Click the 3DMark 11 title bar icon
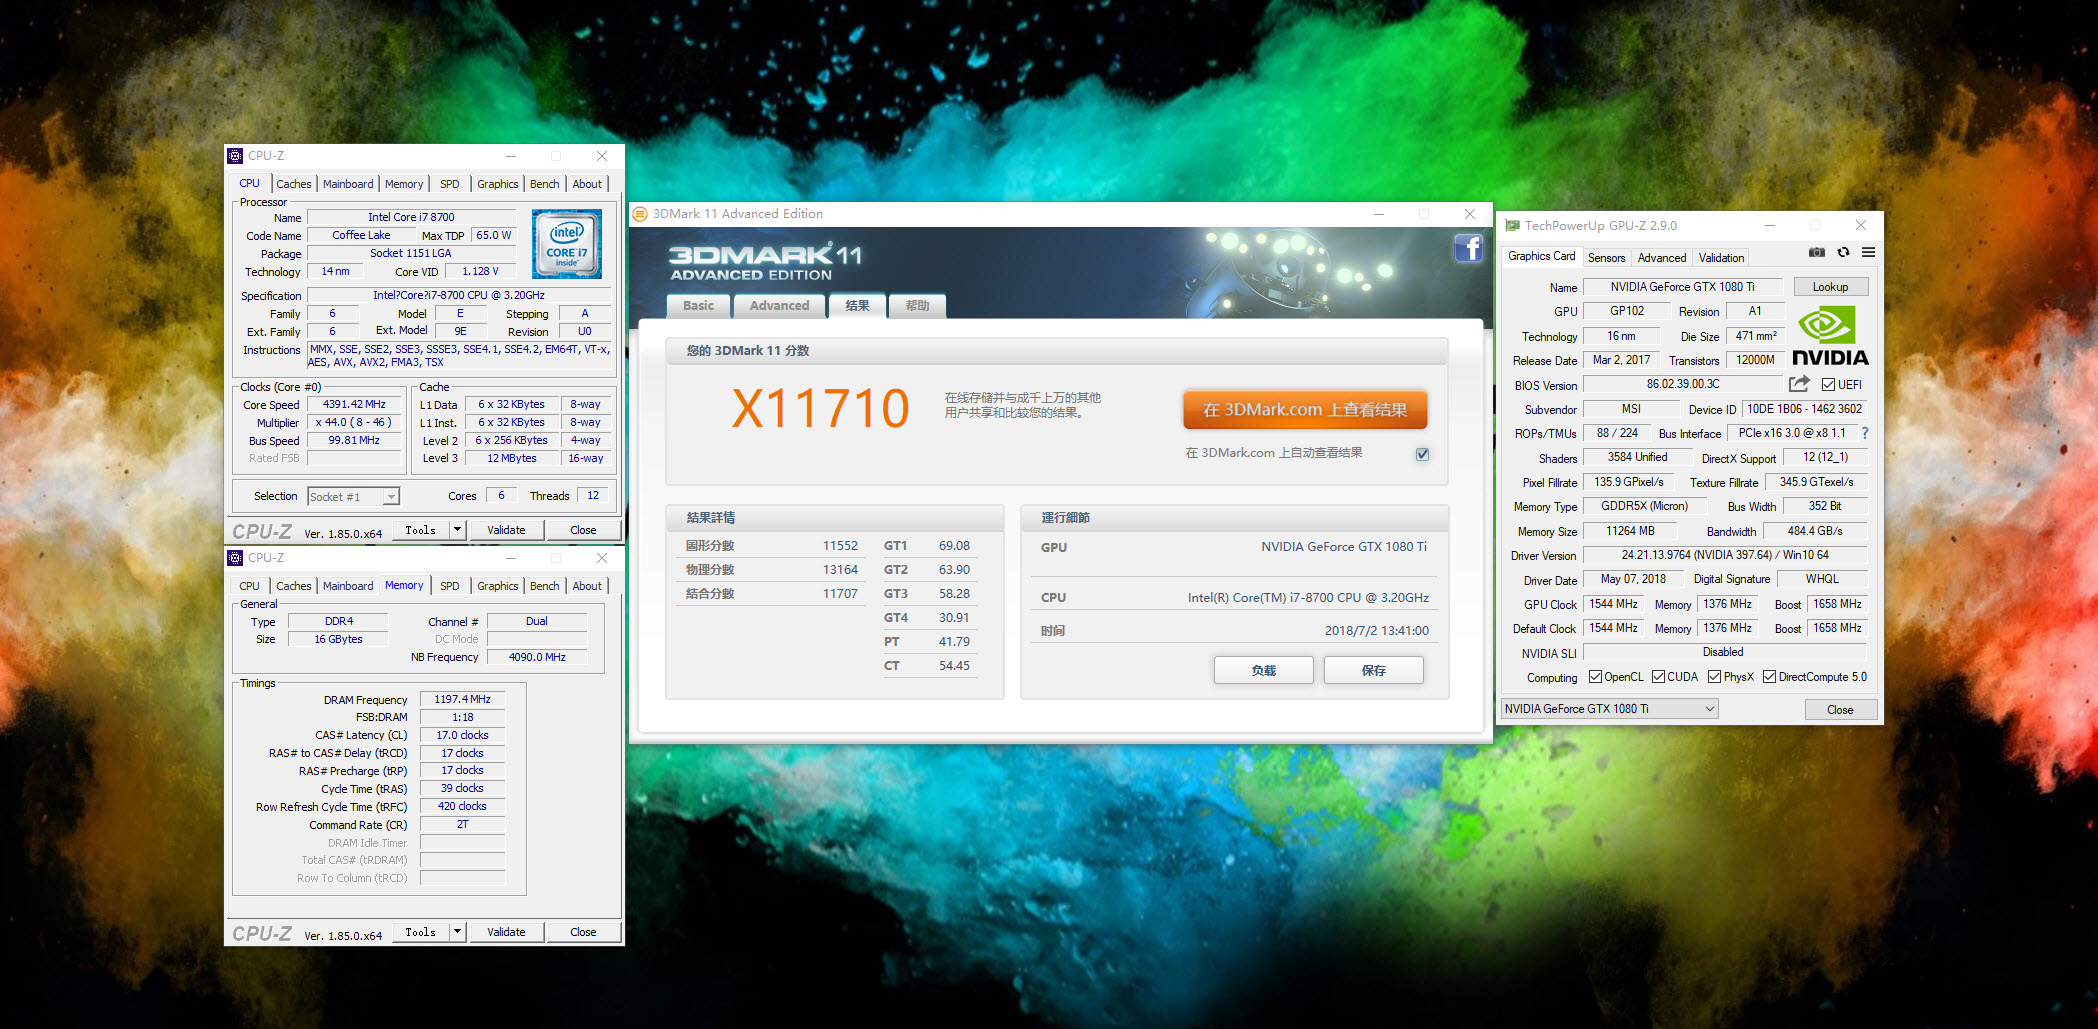 (x=640, y=214)
